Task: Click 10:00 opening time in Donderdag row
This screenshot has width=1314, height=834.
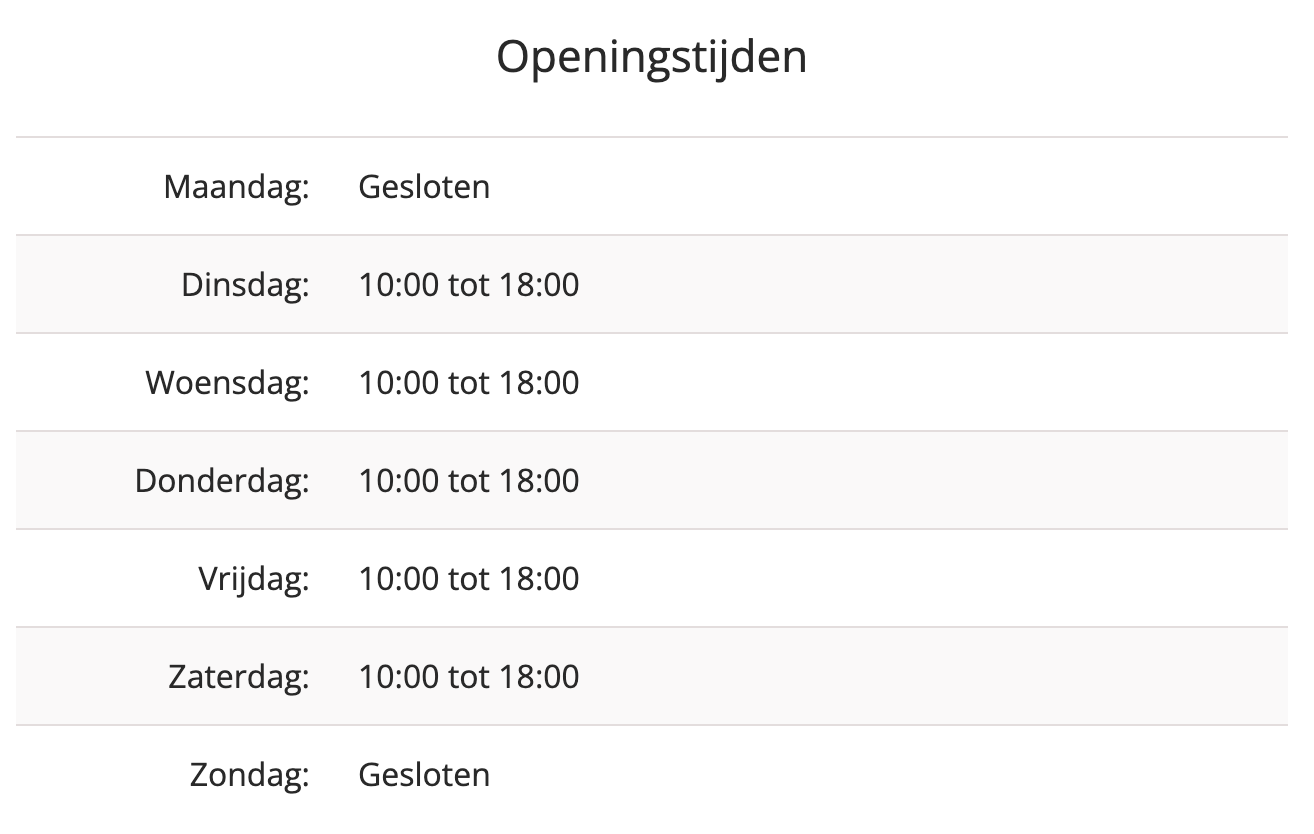Action: point(398,481)
